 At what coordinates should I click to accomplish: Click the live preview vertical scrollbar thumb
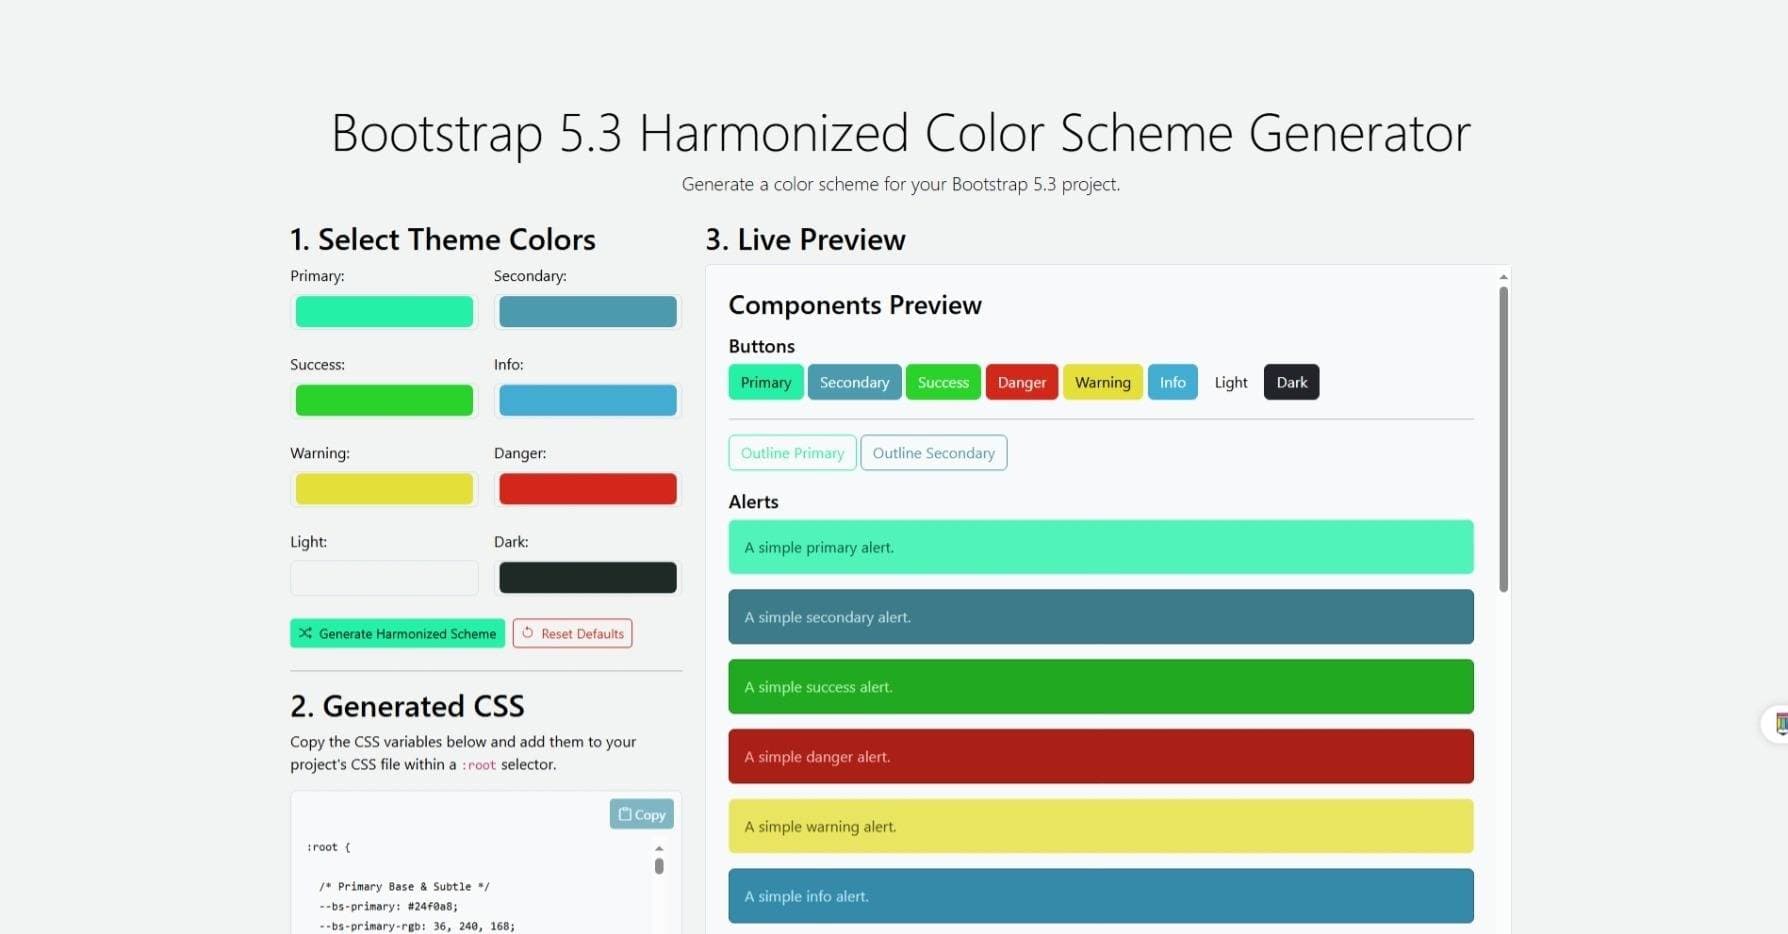click(1503, 439)
